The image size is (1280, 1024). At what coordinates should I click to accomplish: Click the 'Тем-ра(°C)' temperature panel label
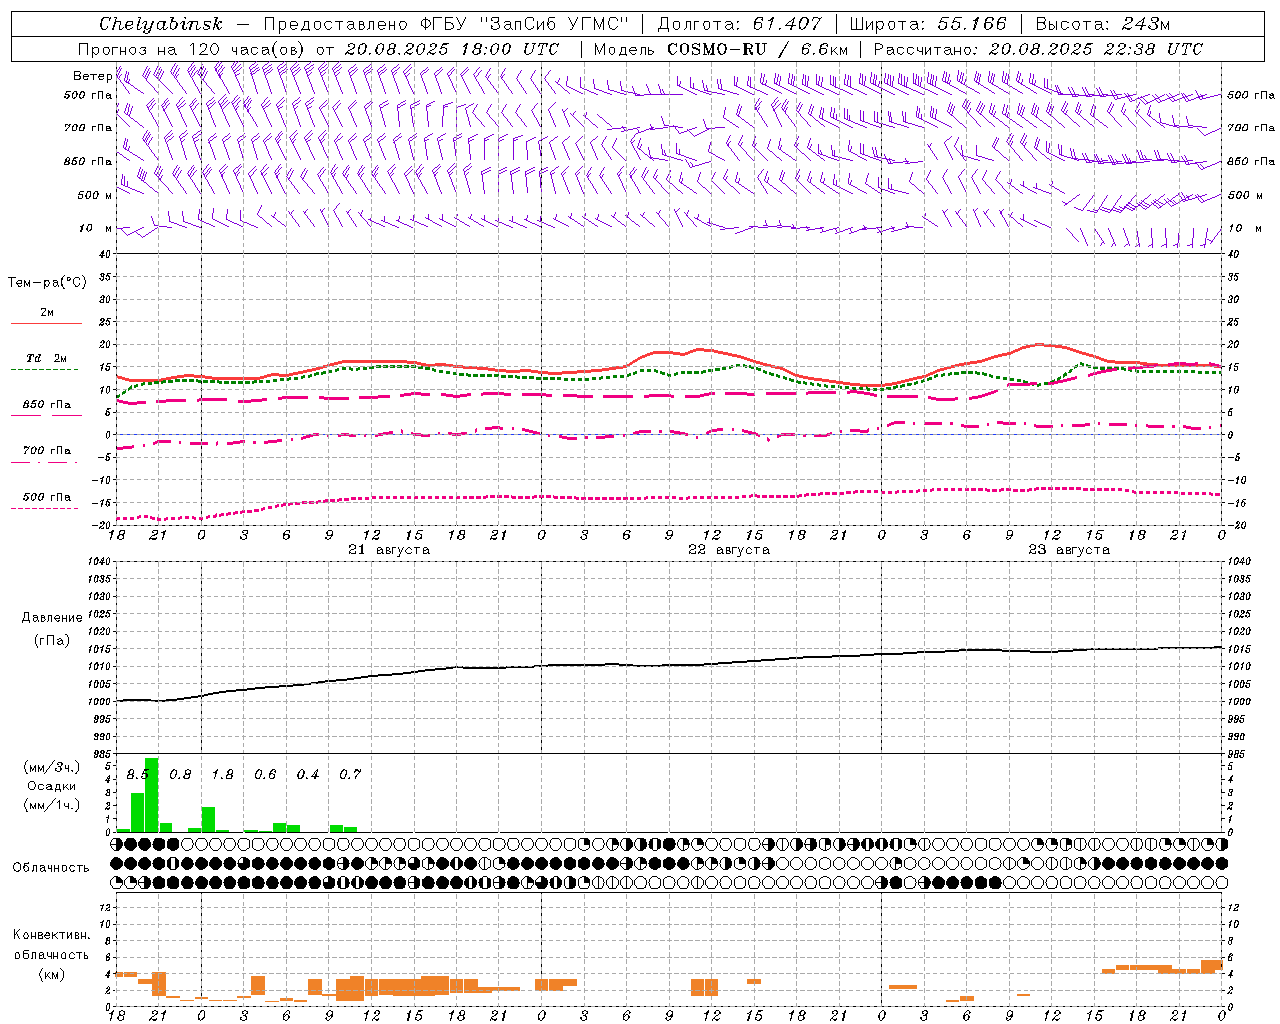[x=47, y=283]
